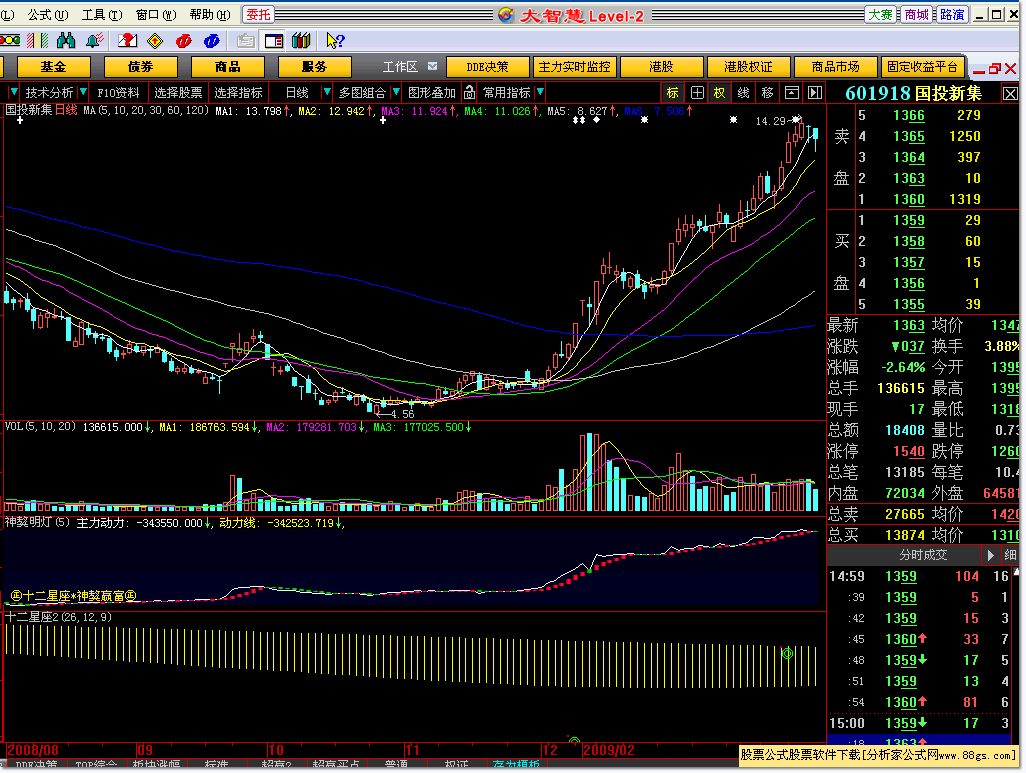Toggle the 权 rights-adjust button
1026x773 pixels.
(x=720, y=92)
